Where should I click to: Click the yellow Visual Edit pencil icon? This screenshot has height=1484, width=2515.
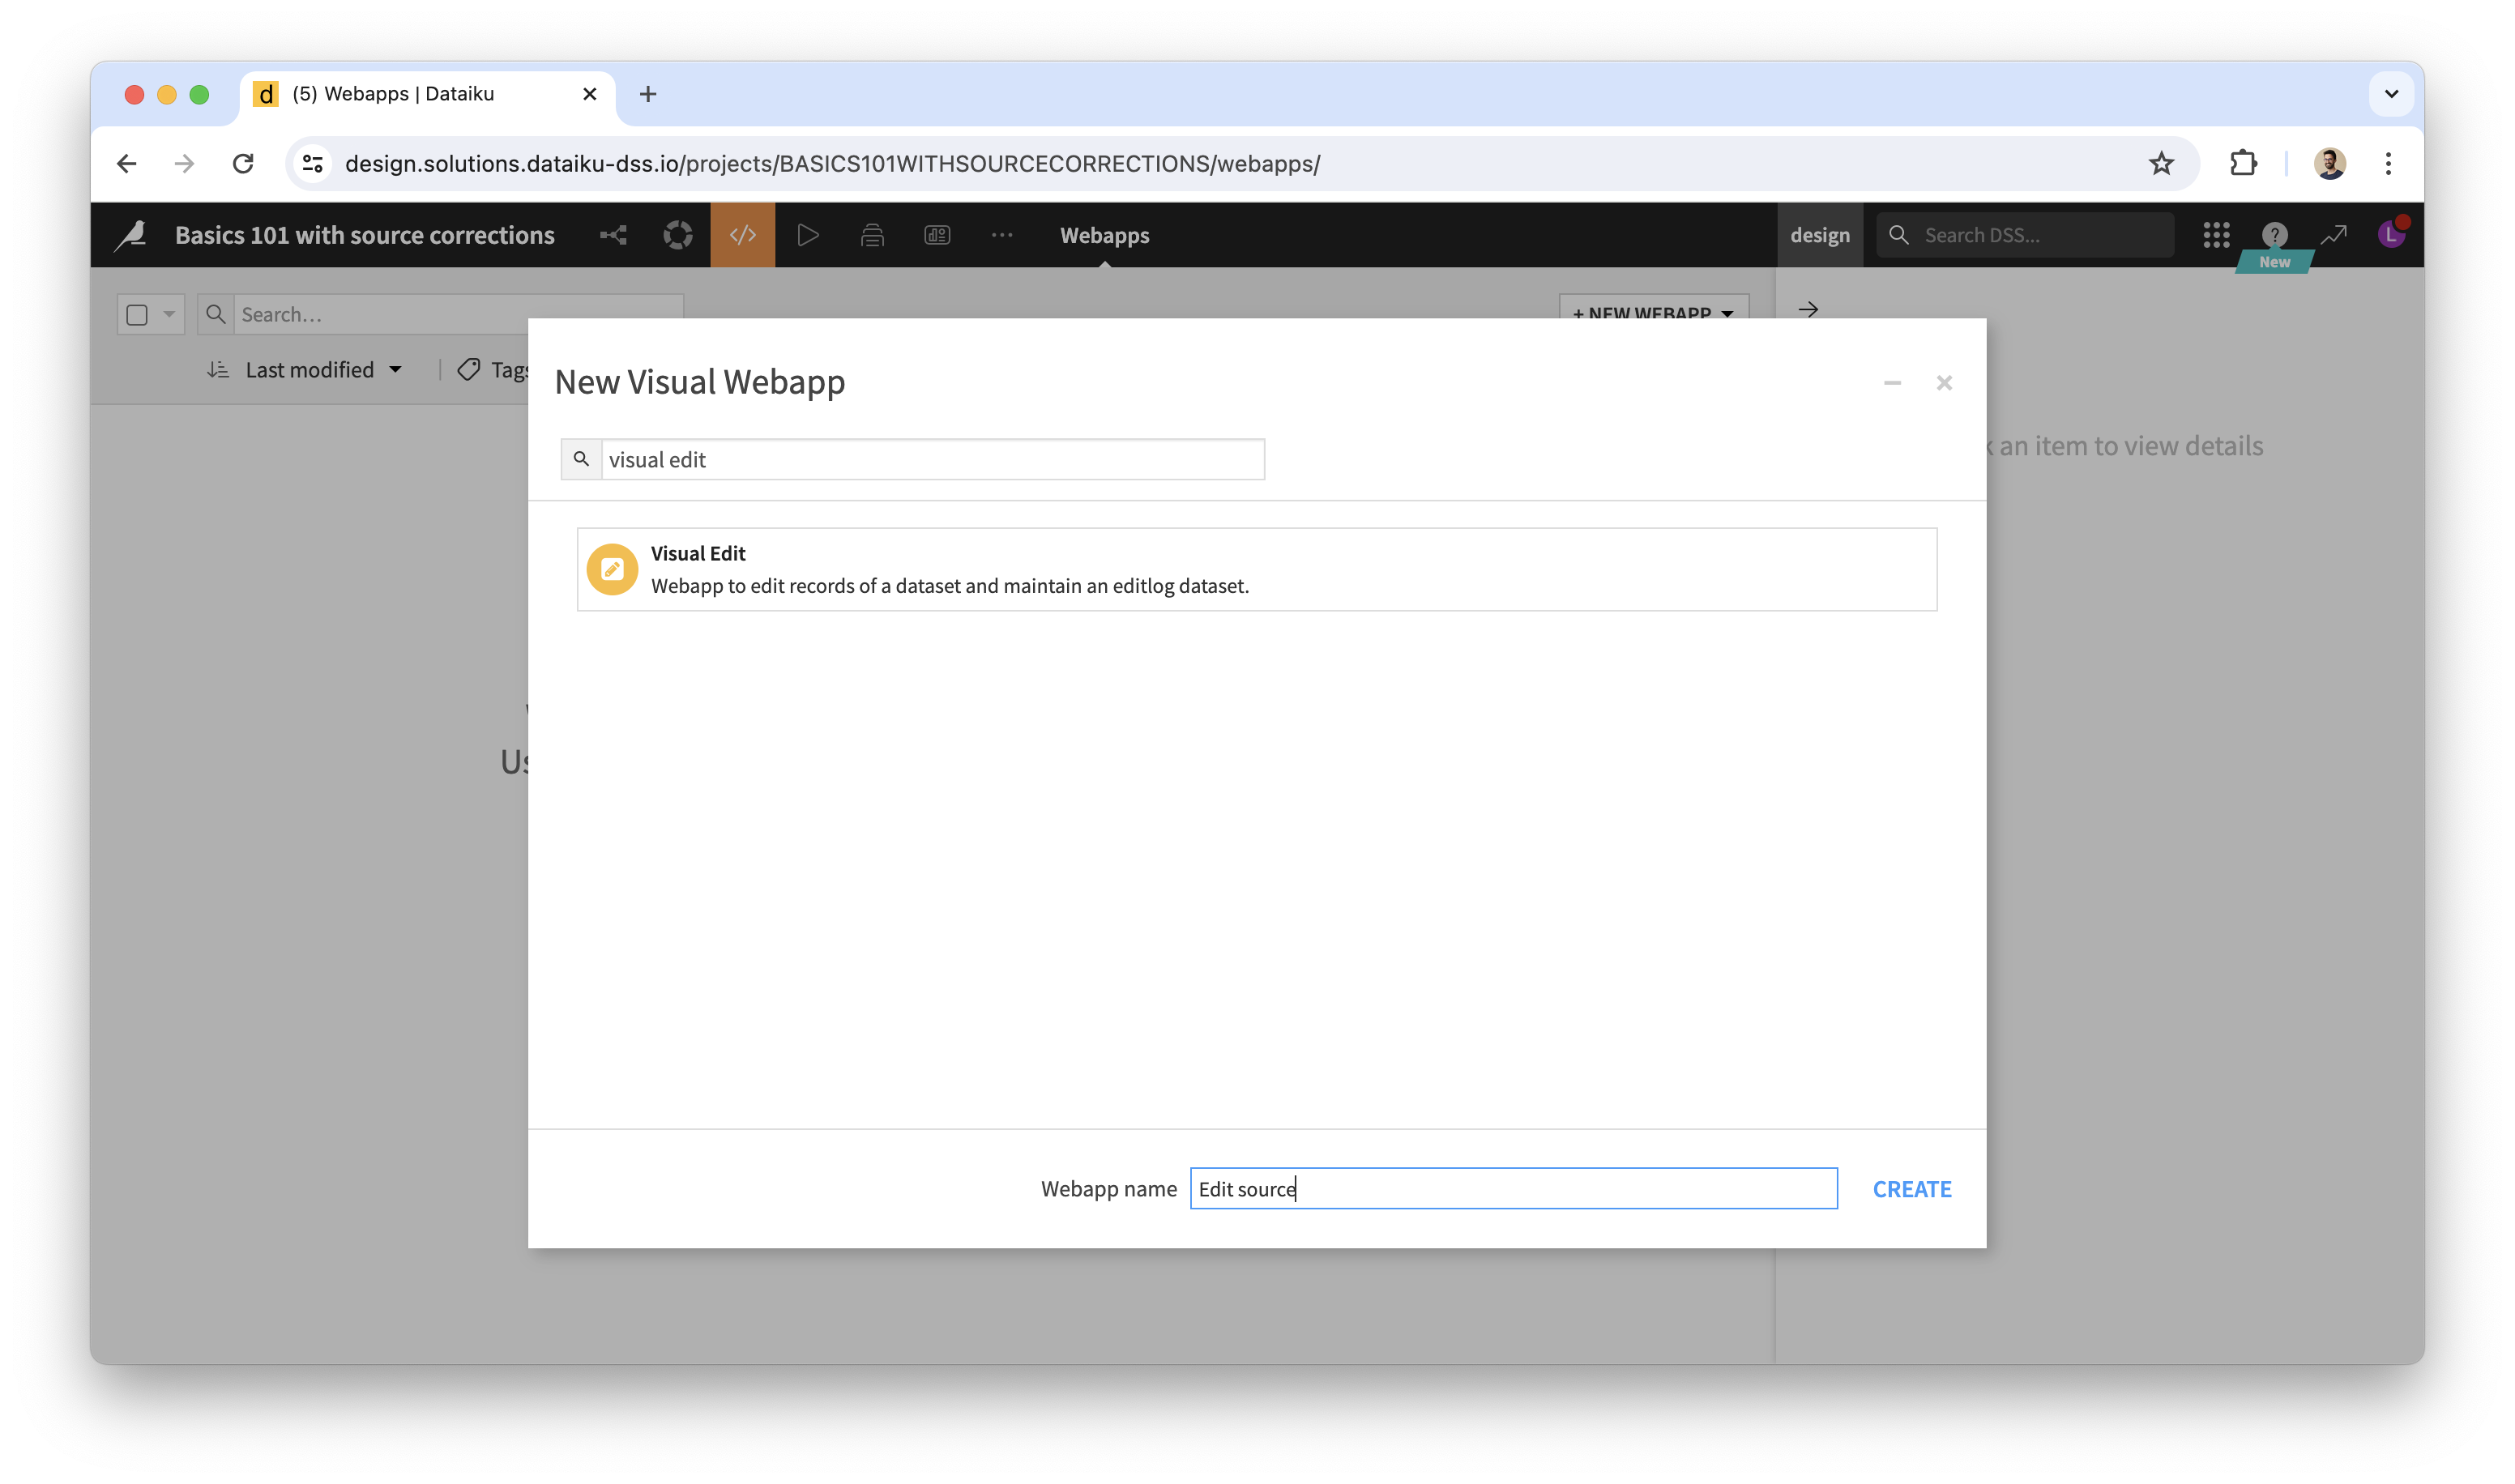pos(612,569)
